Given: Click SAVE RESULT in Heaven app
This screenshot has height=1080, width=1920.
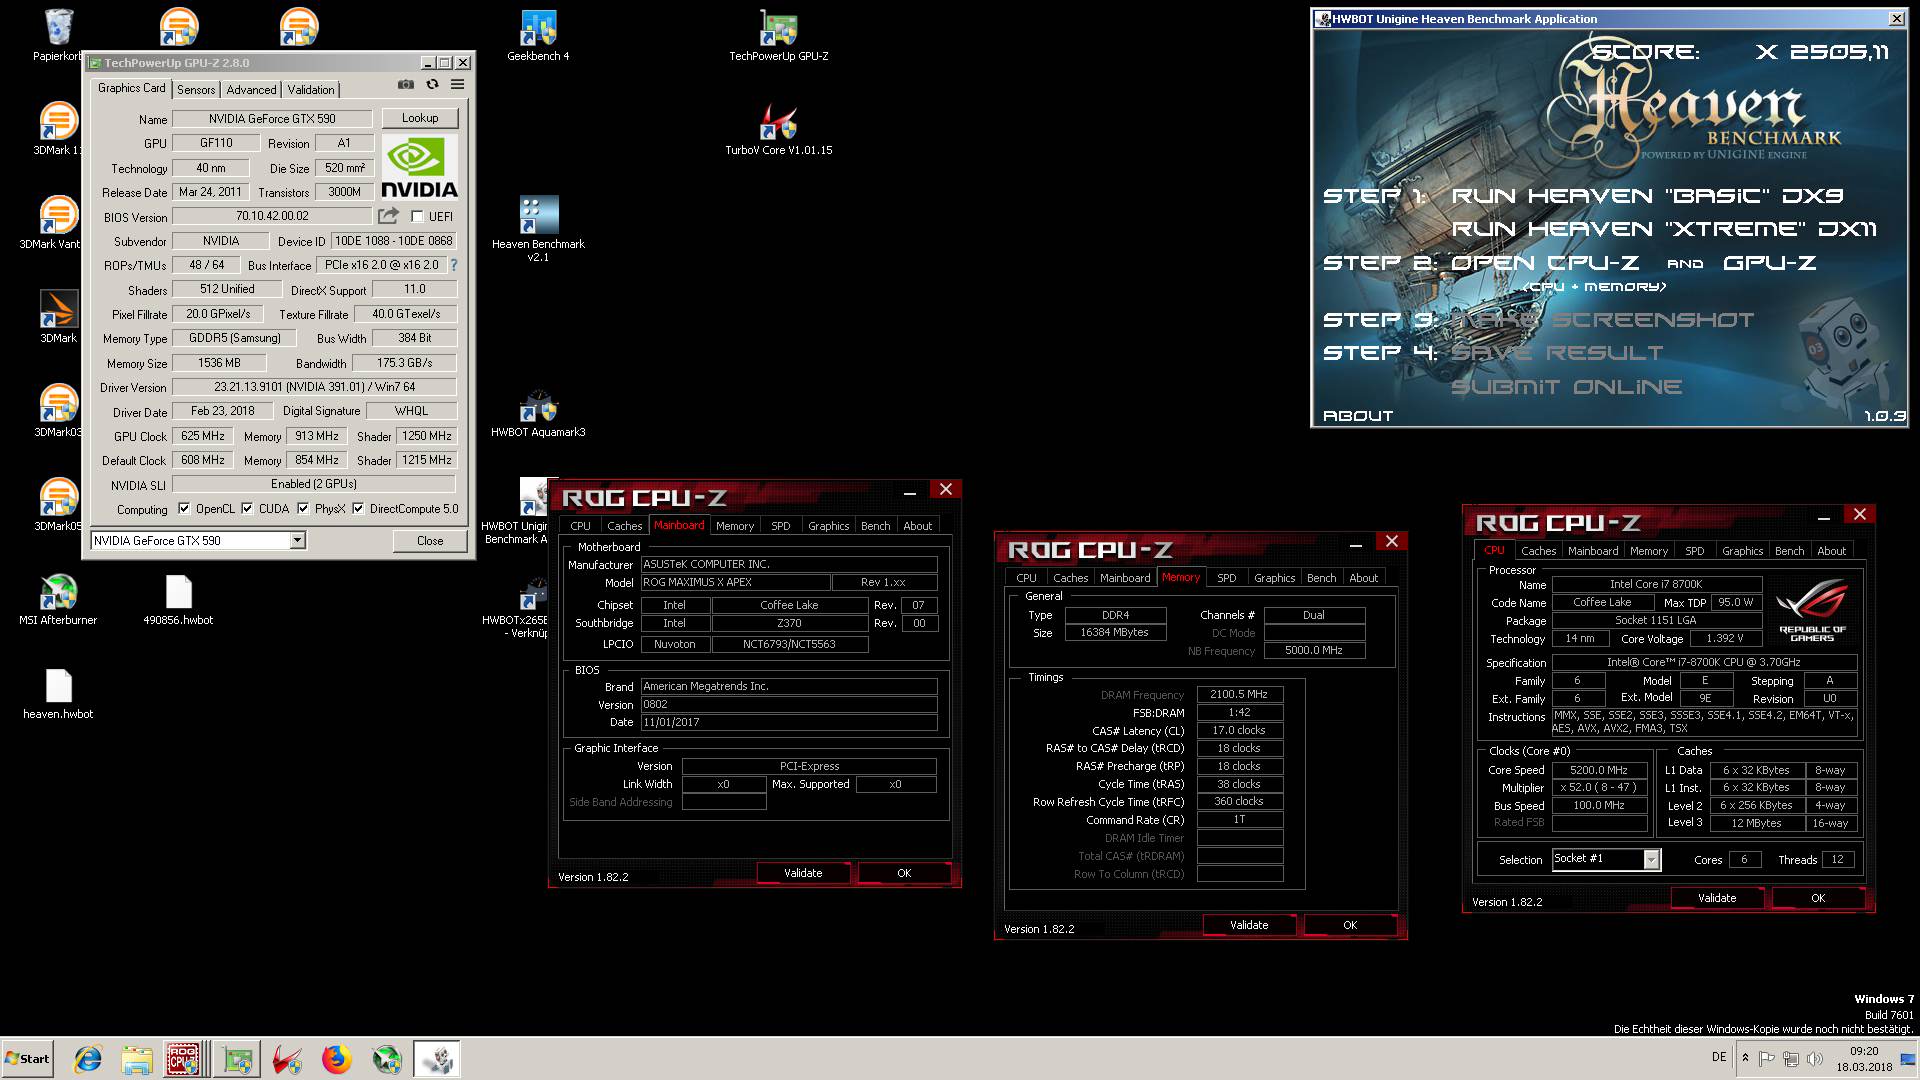Looking at the screenshot, I should pyautogui.click(x=1557, y=353).
